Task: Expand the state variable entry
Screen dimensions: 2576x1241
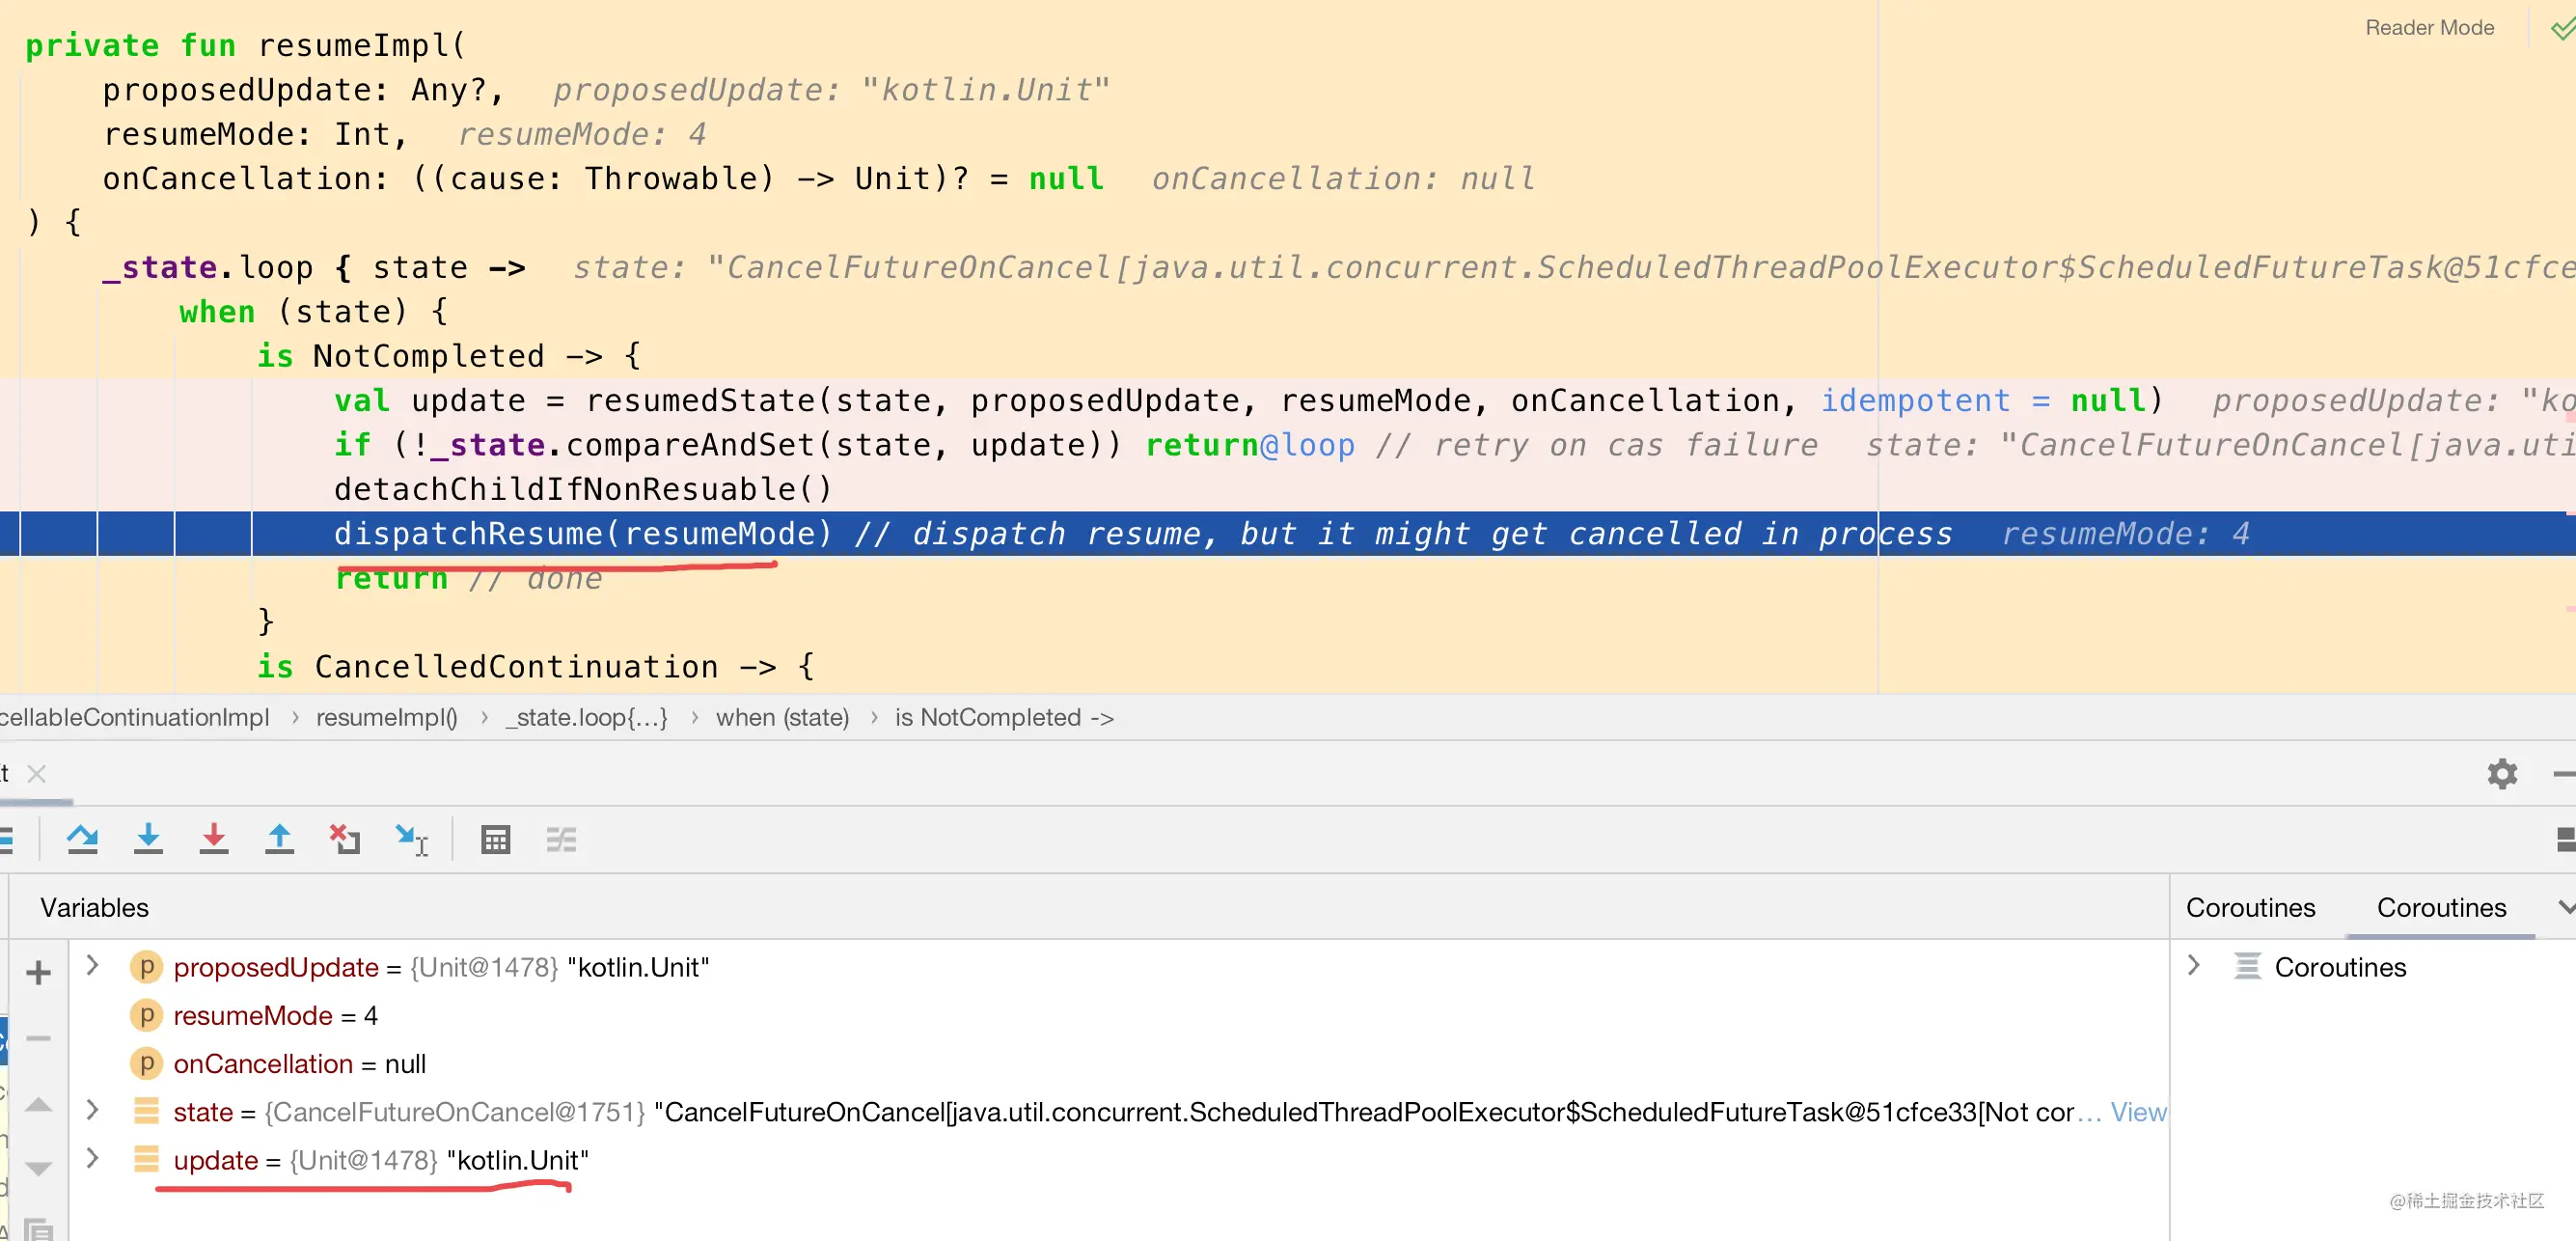Action: click(92, 1111)
